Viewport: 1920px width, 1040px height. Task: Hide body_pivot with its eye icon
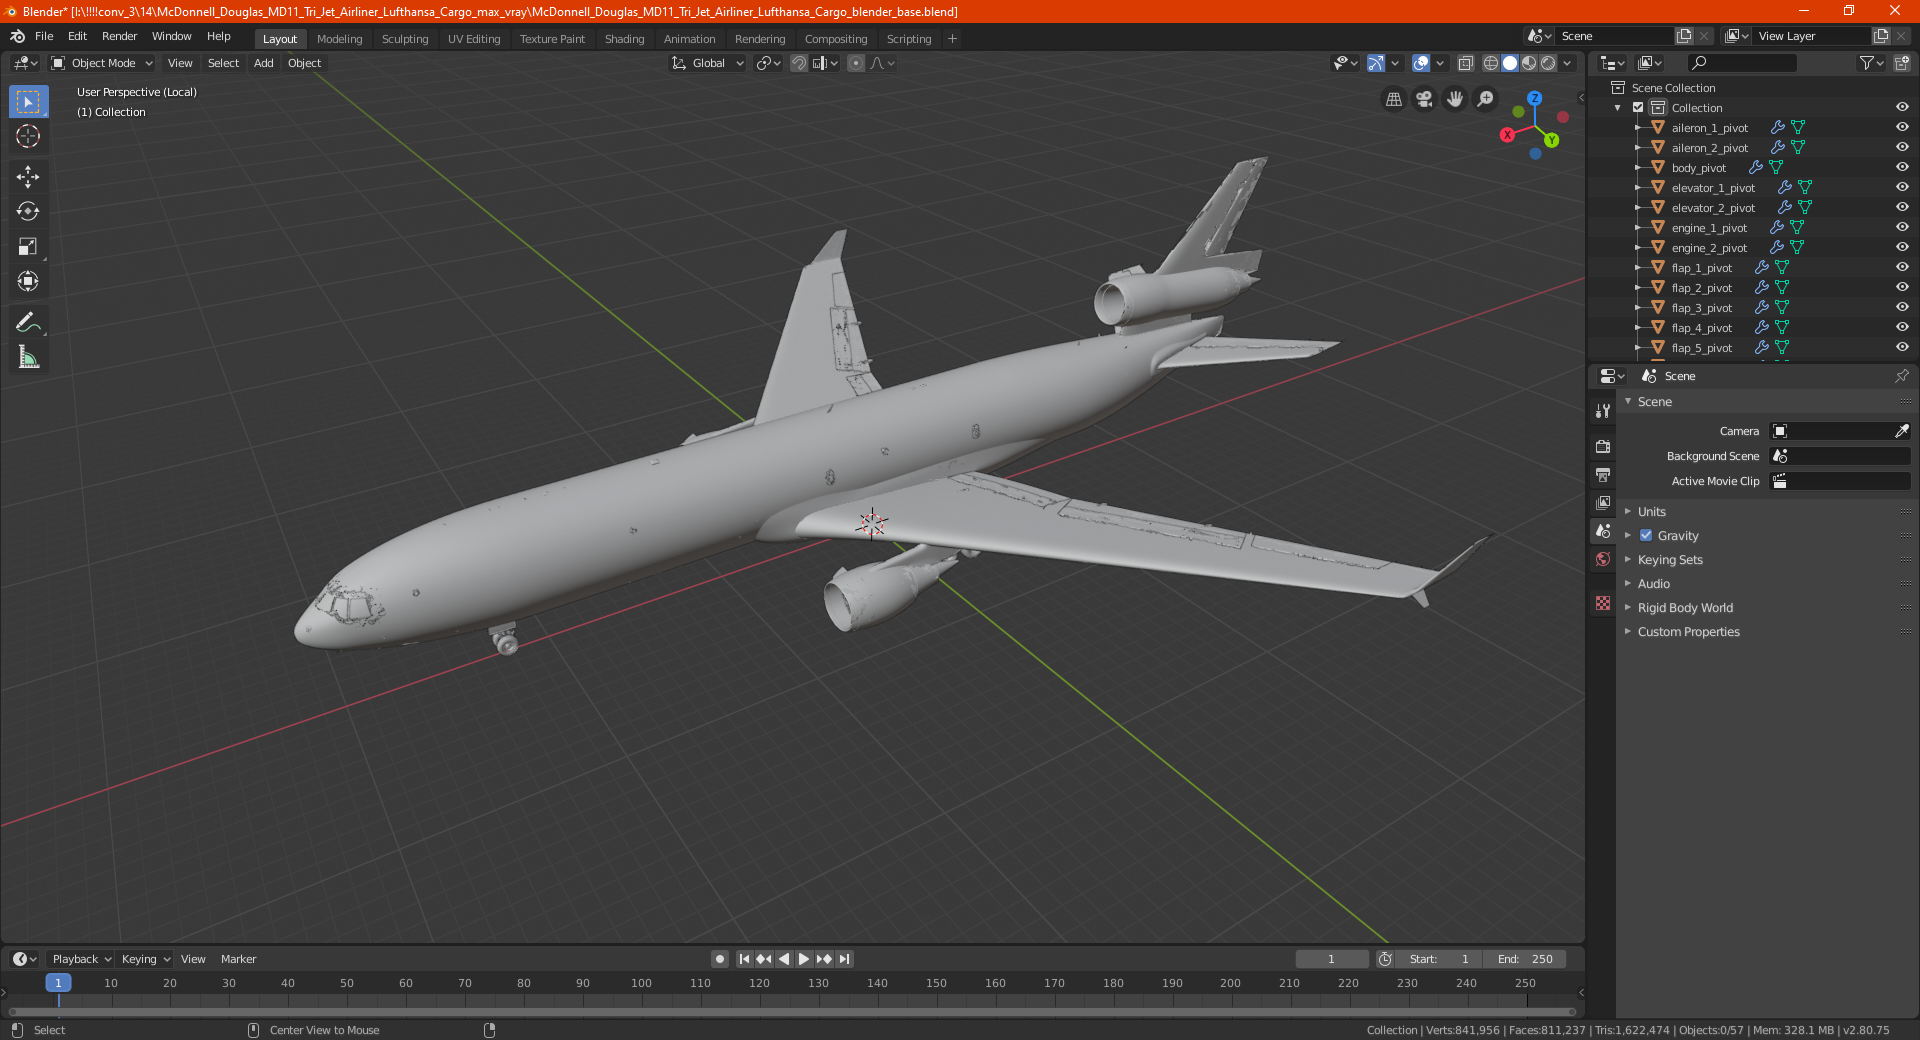coord(1902,168)
